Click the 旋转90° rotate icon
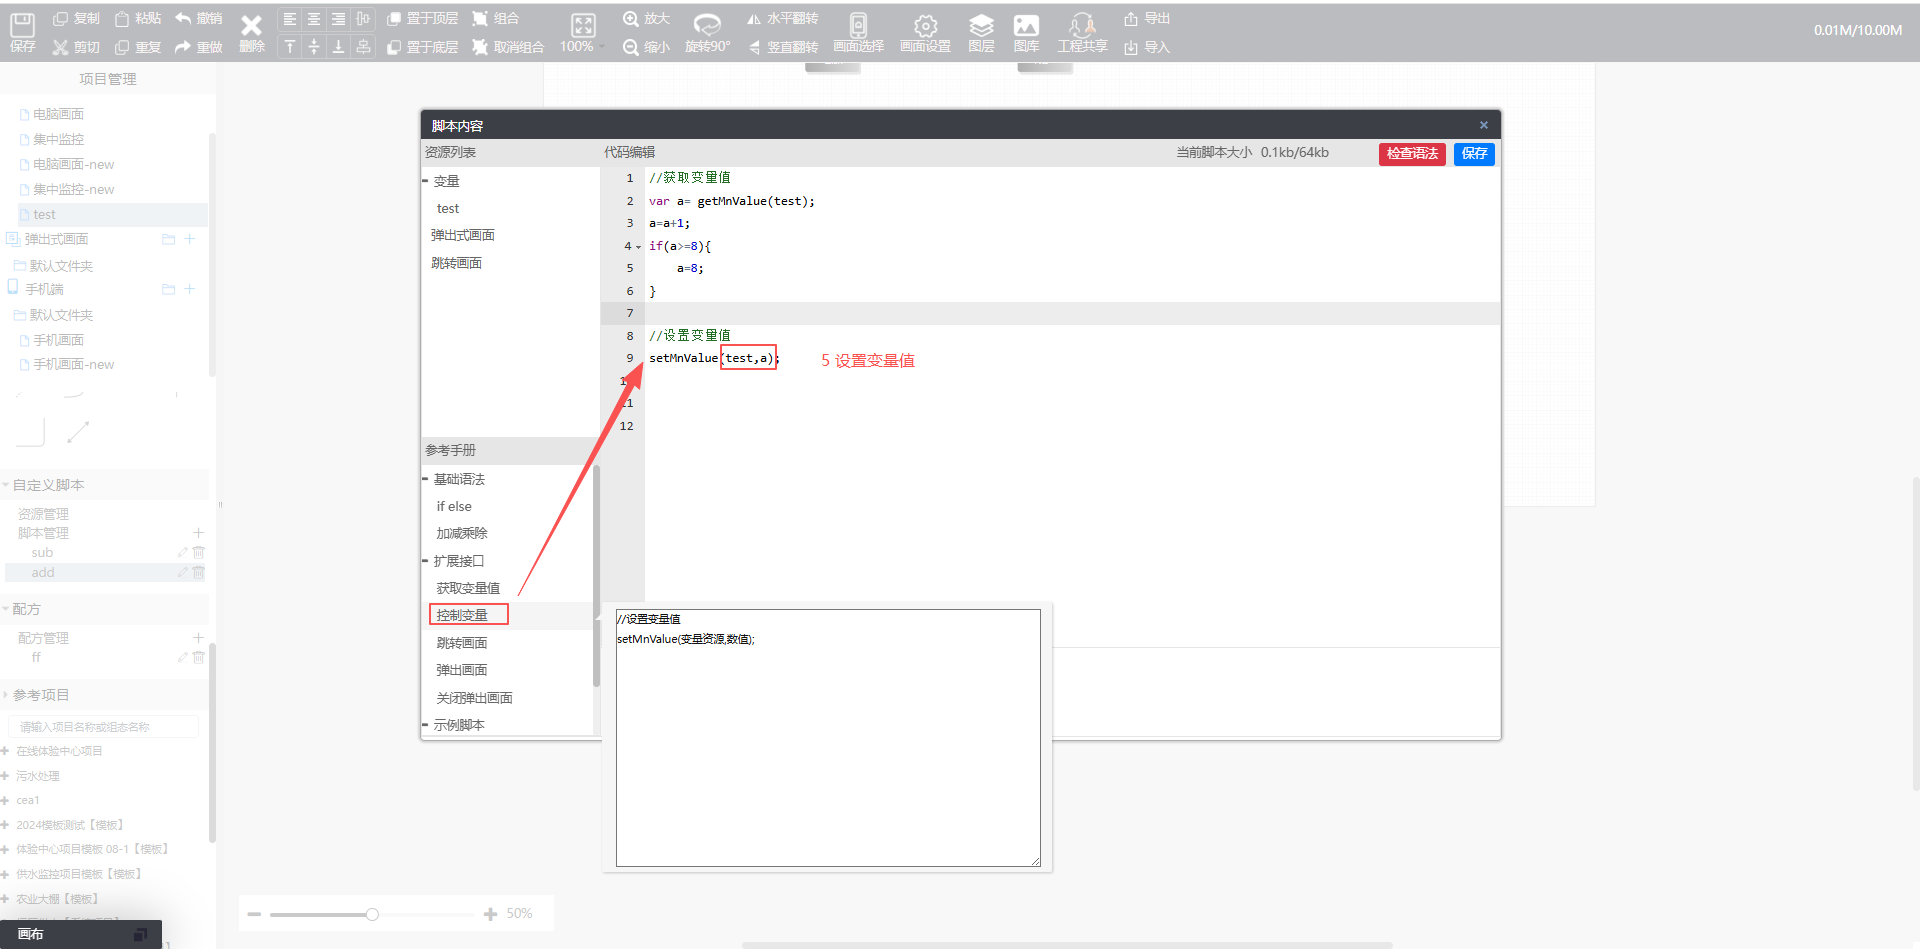 (707, 25)
